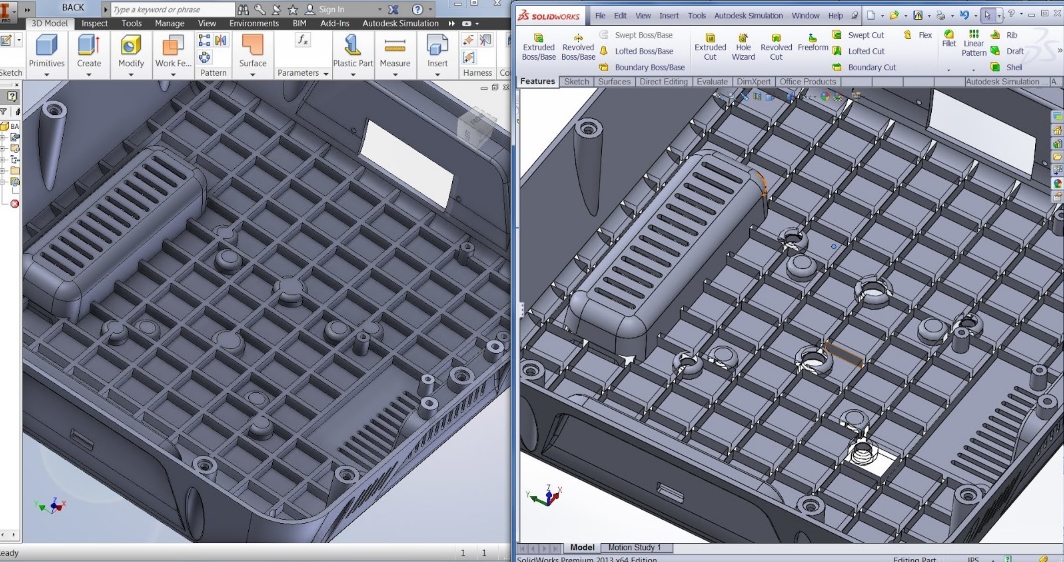Screen dimensions: 1064x562
Task: Select the Extruded Cut tool
Action: click(x=710, y=47)
